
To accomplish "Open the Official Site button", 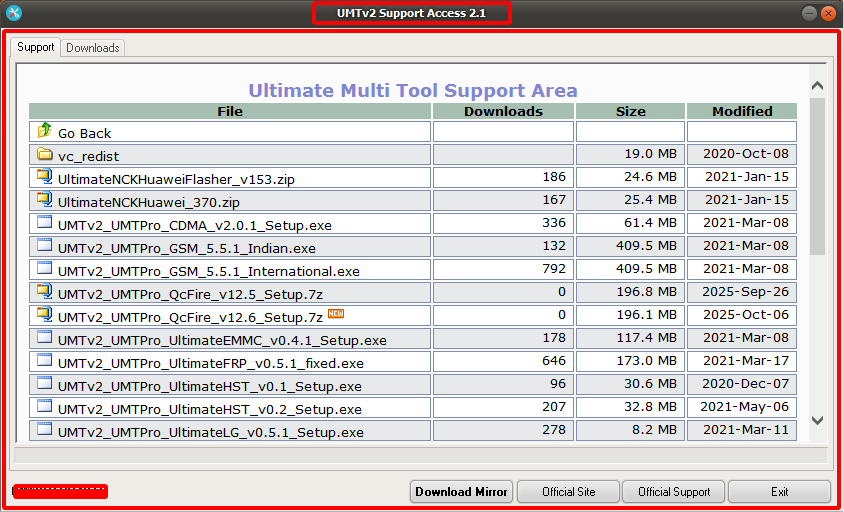I will (x=568, y=492).
